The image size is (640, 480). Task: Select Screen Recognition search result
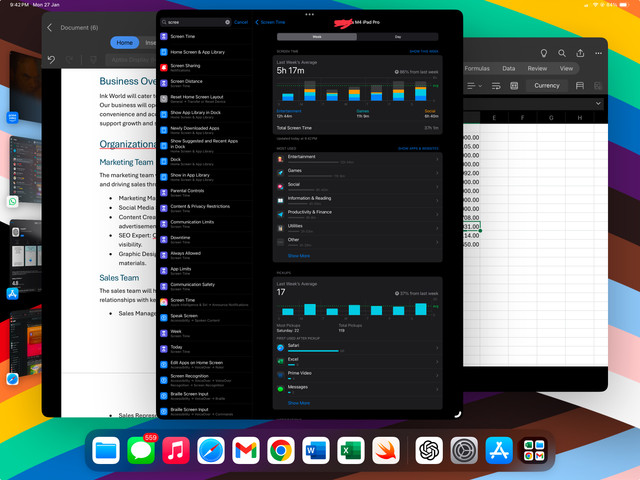click(205, 380)
